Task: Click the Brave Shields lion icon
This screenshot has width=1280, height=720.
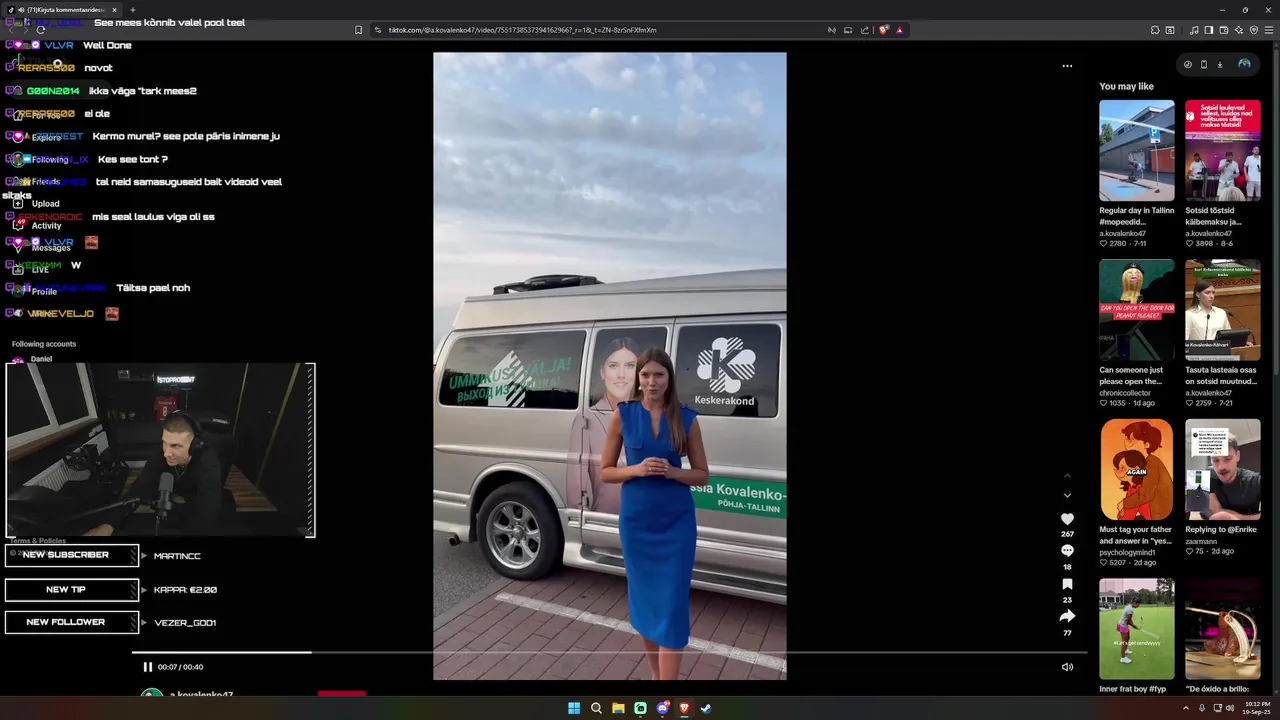Action: 884,30
